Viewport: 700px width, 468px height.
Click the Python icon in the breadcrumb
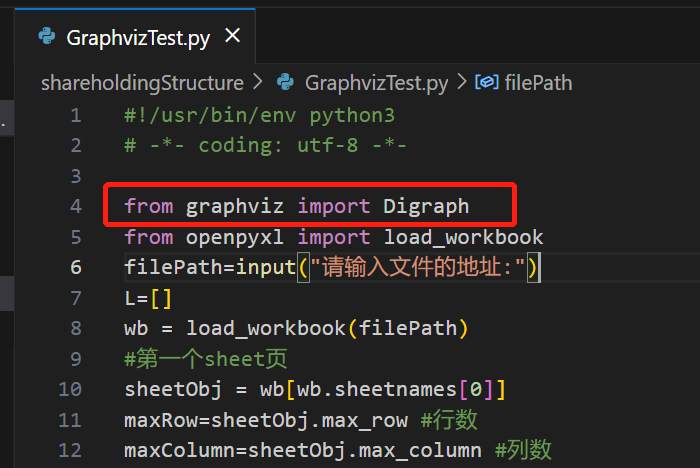click(x=285, y=82)
